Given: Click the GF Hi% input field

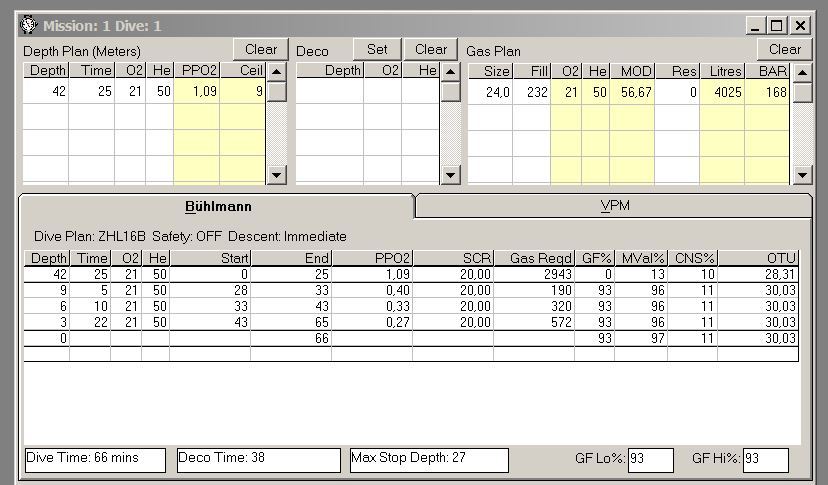Looking at the screenshot, I should point(765,460).
